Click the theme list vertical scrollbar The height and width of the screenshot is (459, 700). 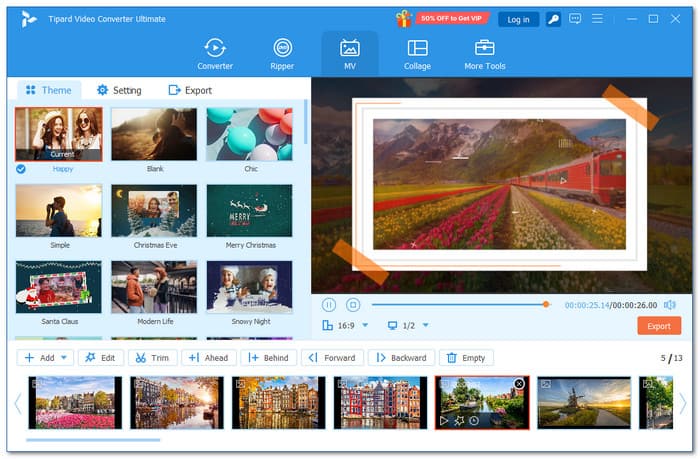click(306, 122)
